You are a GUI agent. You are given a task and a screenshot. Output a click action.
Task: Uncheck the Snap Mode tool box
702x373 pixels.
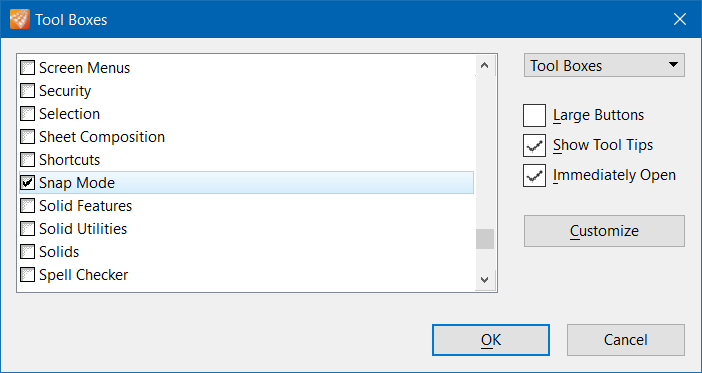28,183
